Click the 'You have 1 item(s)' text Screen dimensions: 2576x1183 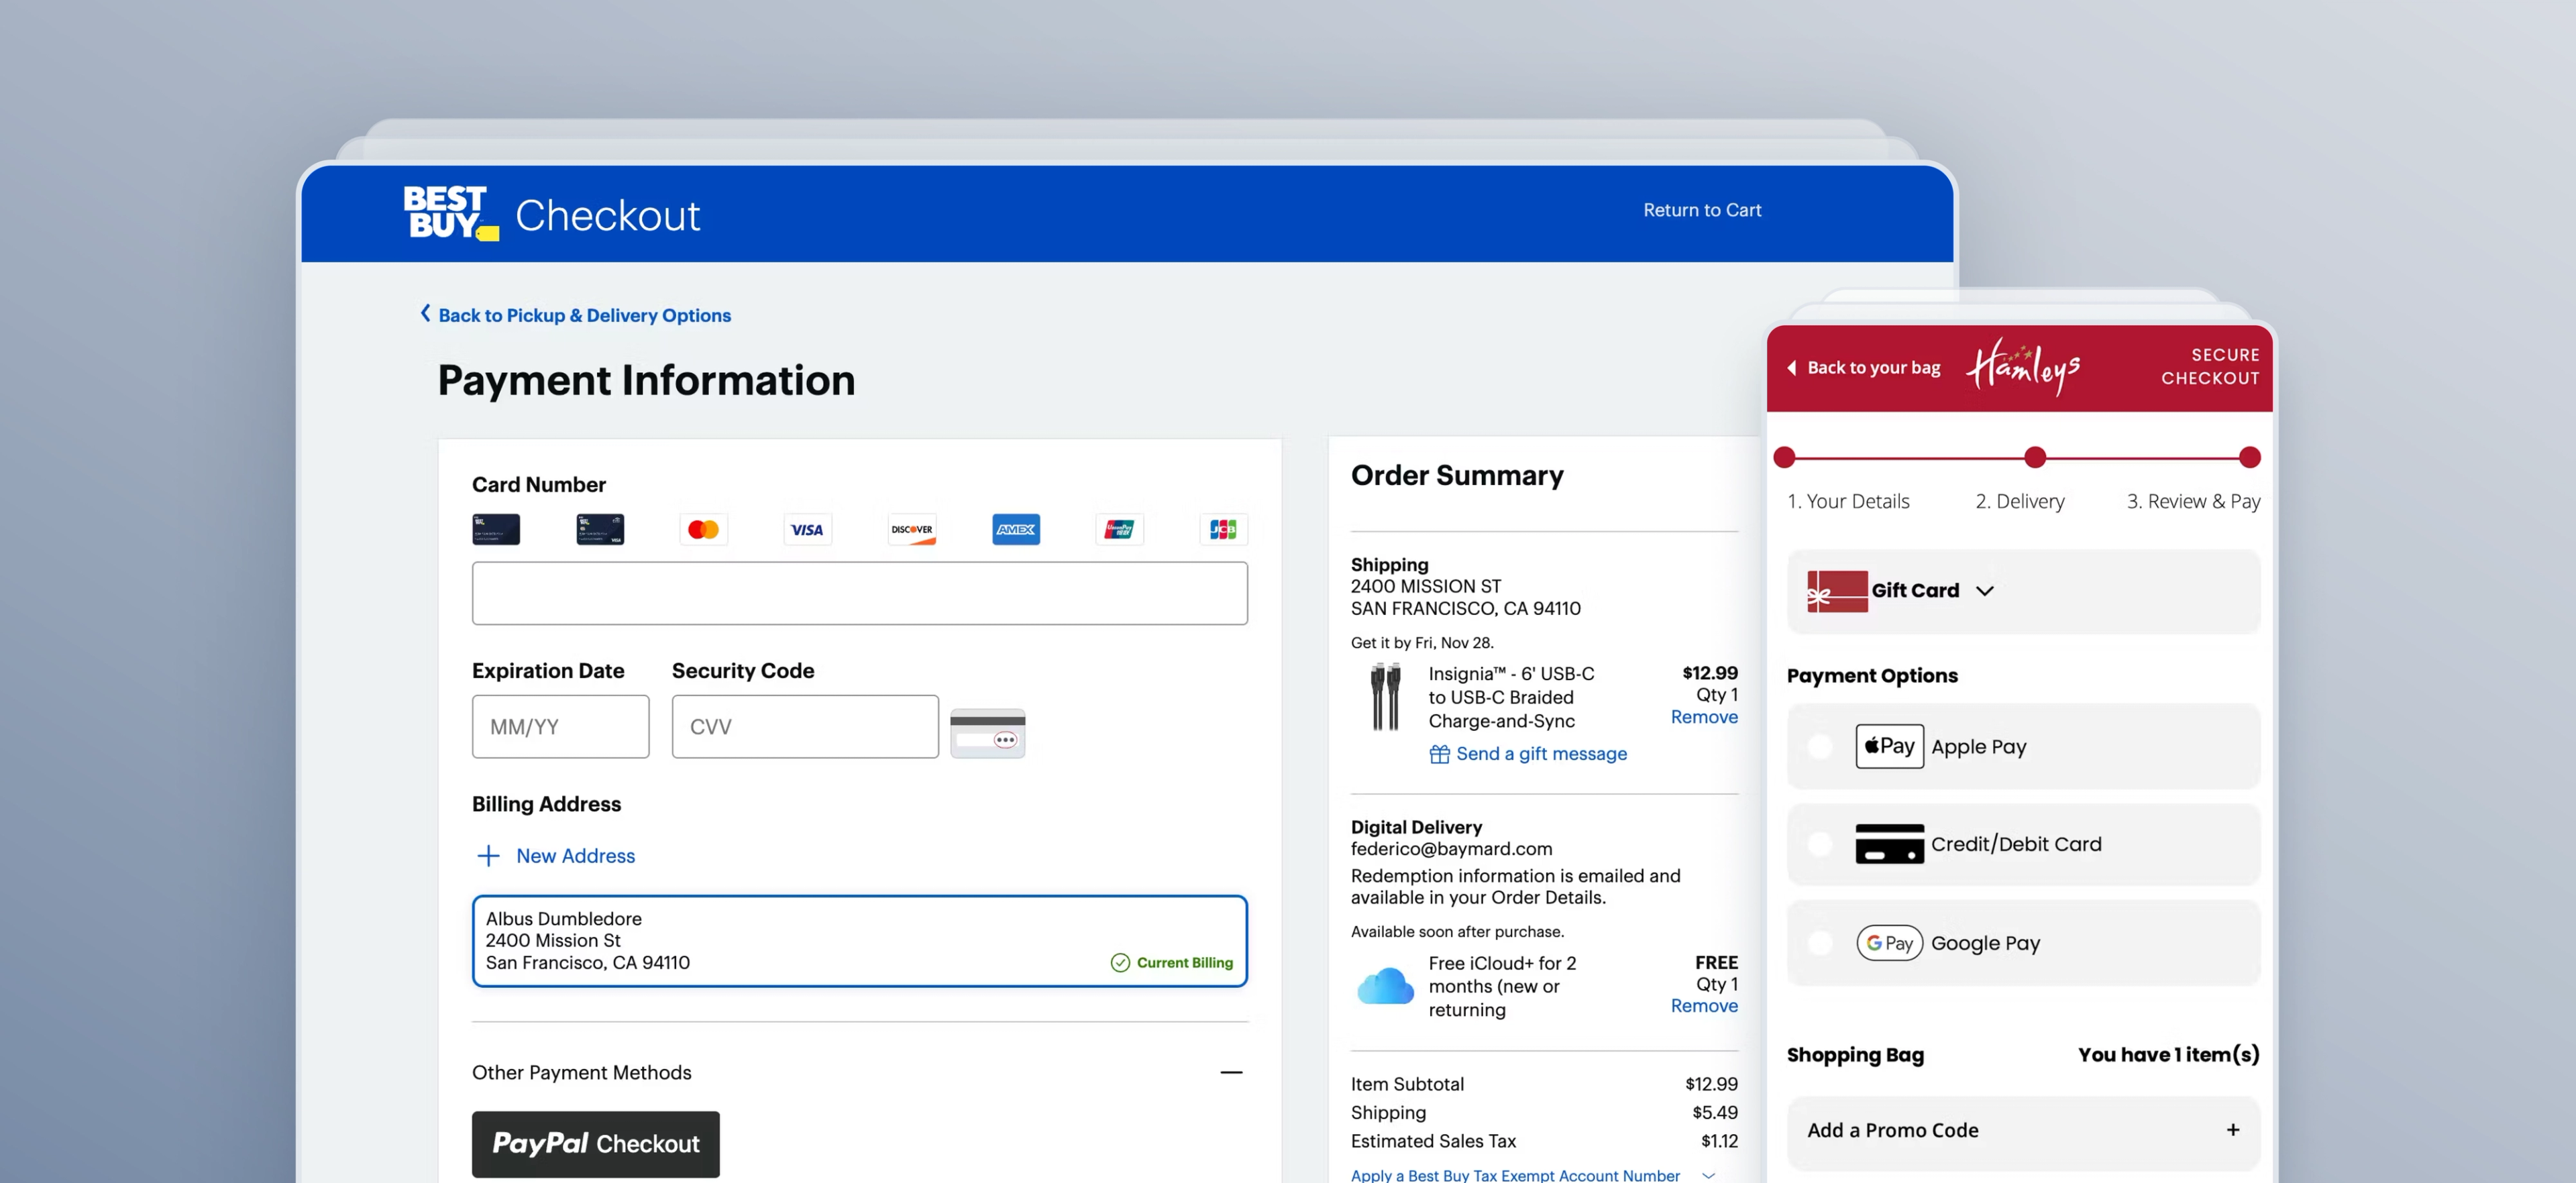point(2169,1055)
